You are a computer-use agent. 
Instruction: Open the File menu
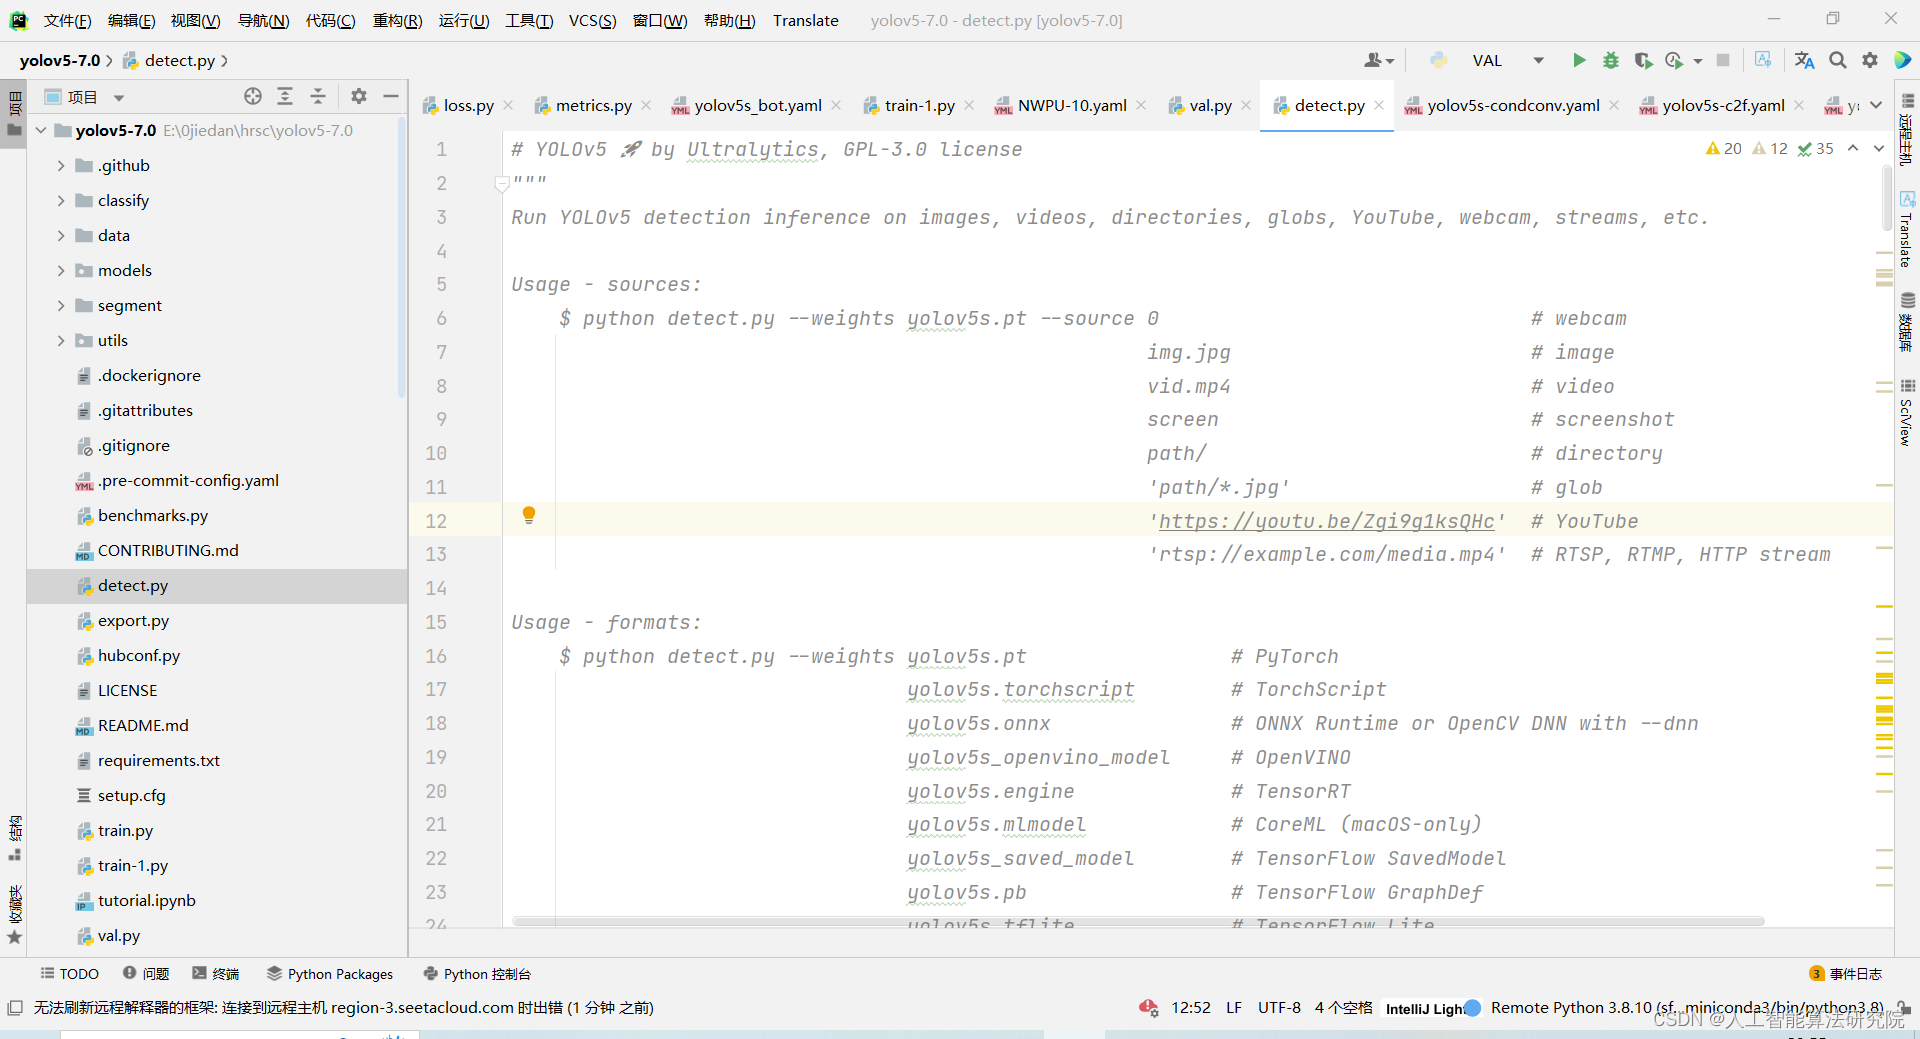click(67, 20)
